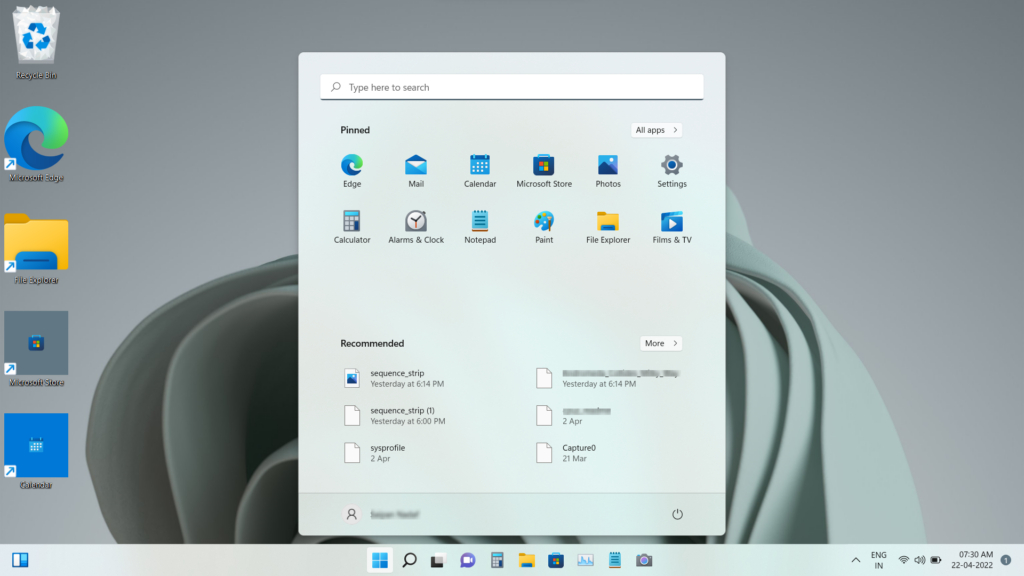
Task: Open Notepad from pinned apps
Action: (x=480, y=225)
